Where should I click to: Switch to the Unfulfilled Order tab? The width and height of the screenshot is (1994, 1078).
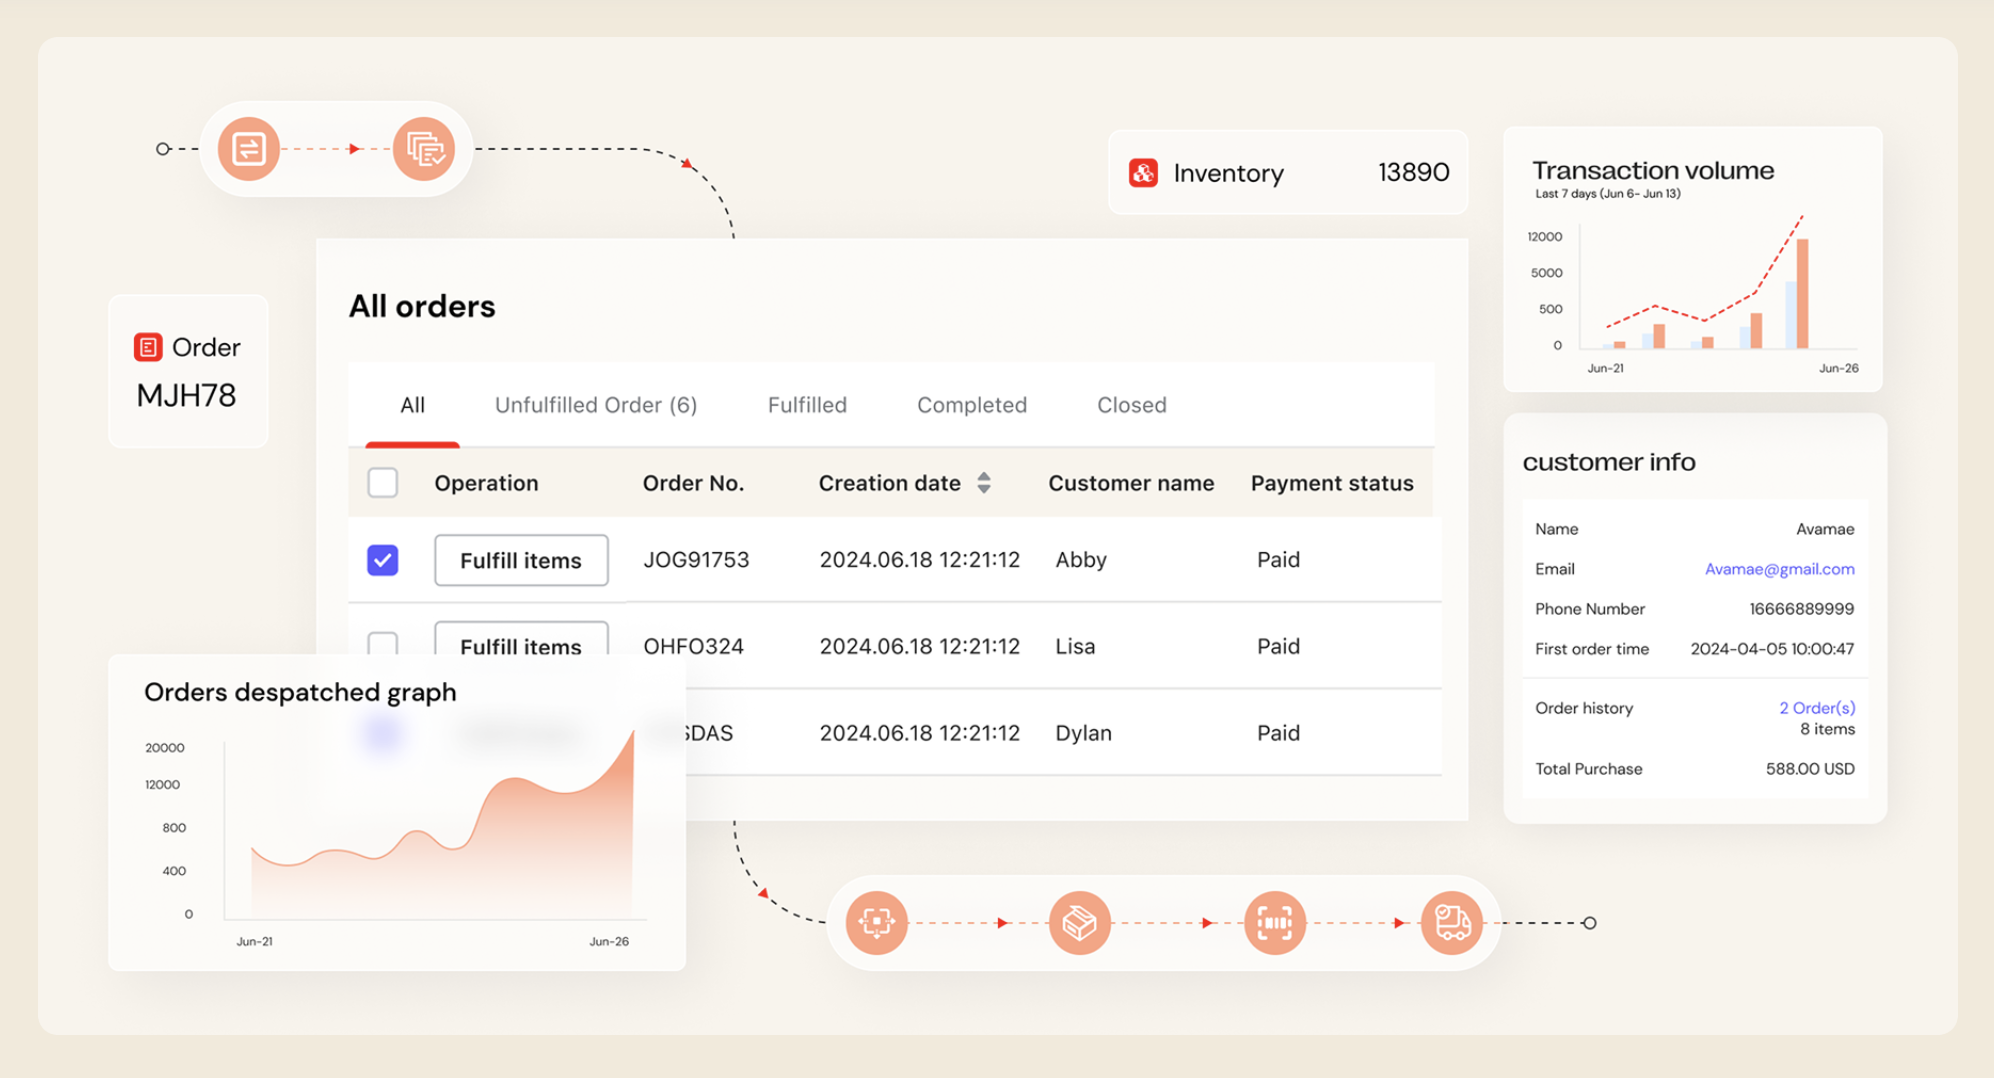click(x=596, y=405)
